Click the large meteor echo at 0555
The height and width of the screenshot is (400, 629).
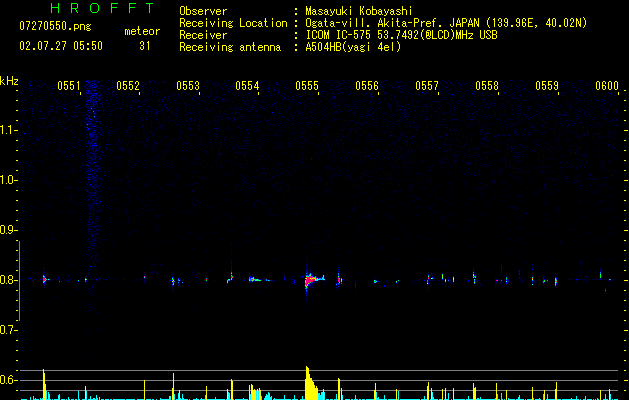tap(312, 279)
